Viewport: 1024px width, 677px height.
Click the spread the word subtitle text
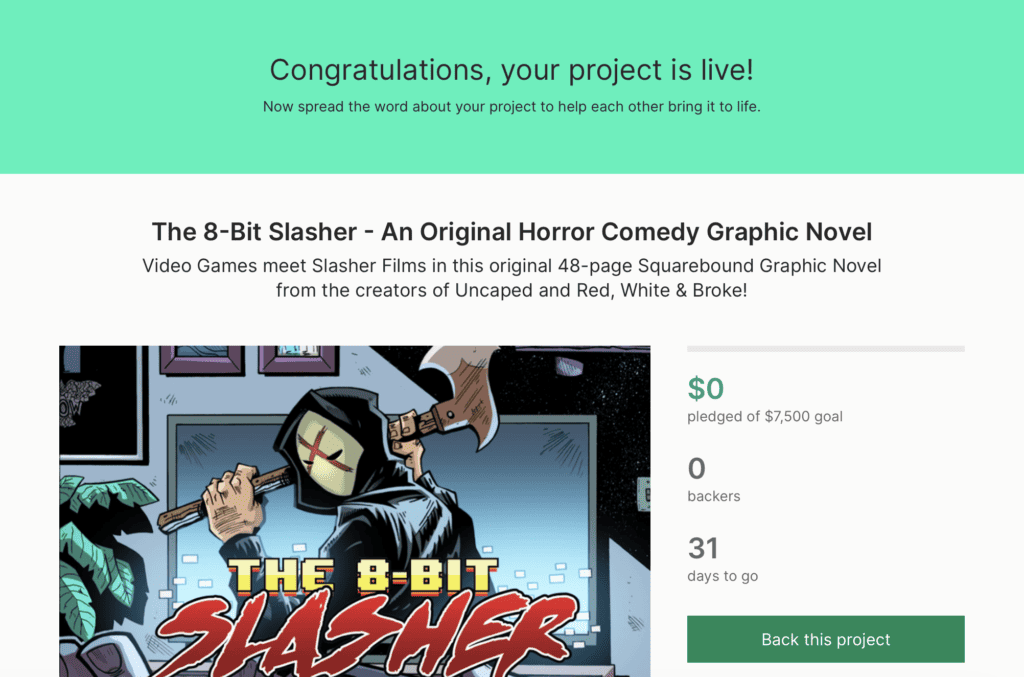pyautogui.click(x=511, y=106)
